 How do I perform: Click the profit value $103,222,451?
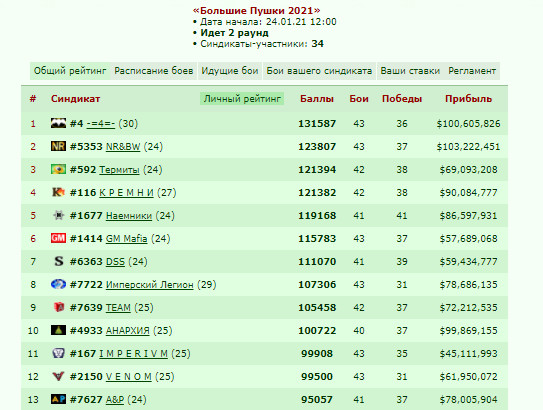click(x=469, y=146)
